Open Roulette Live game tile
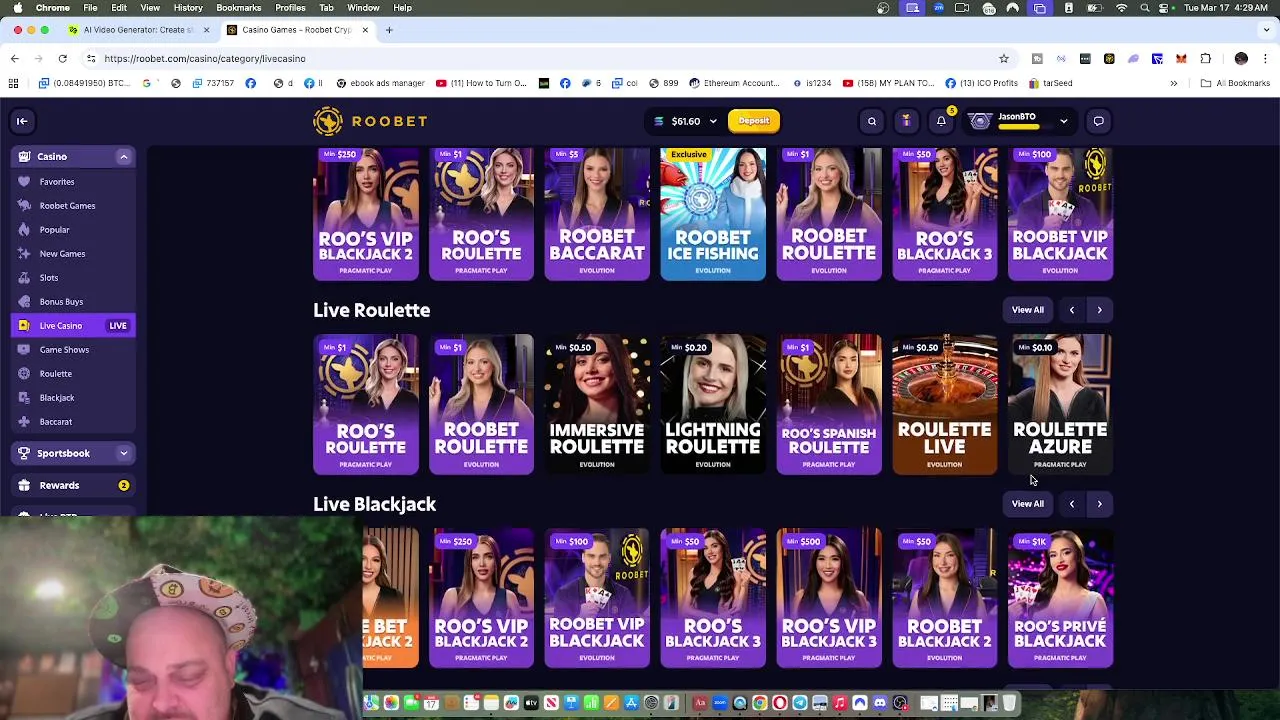Viewport: 1280px width, 720px height. coord(945,405)
